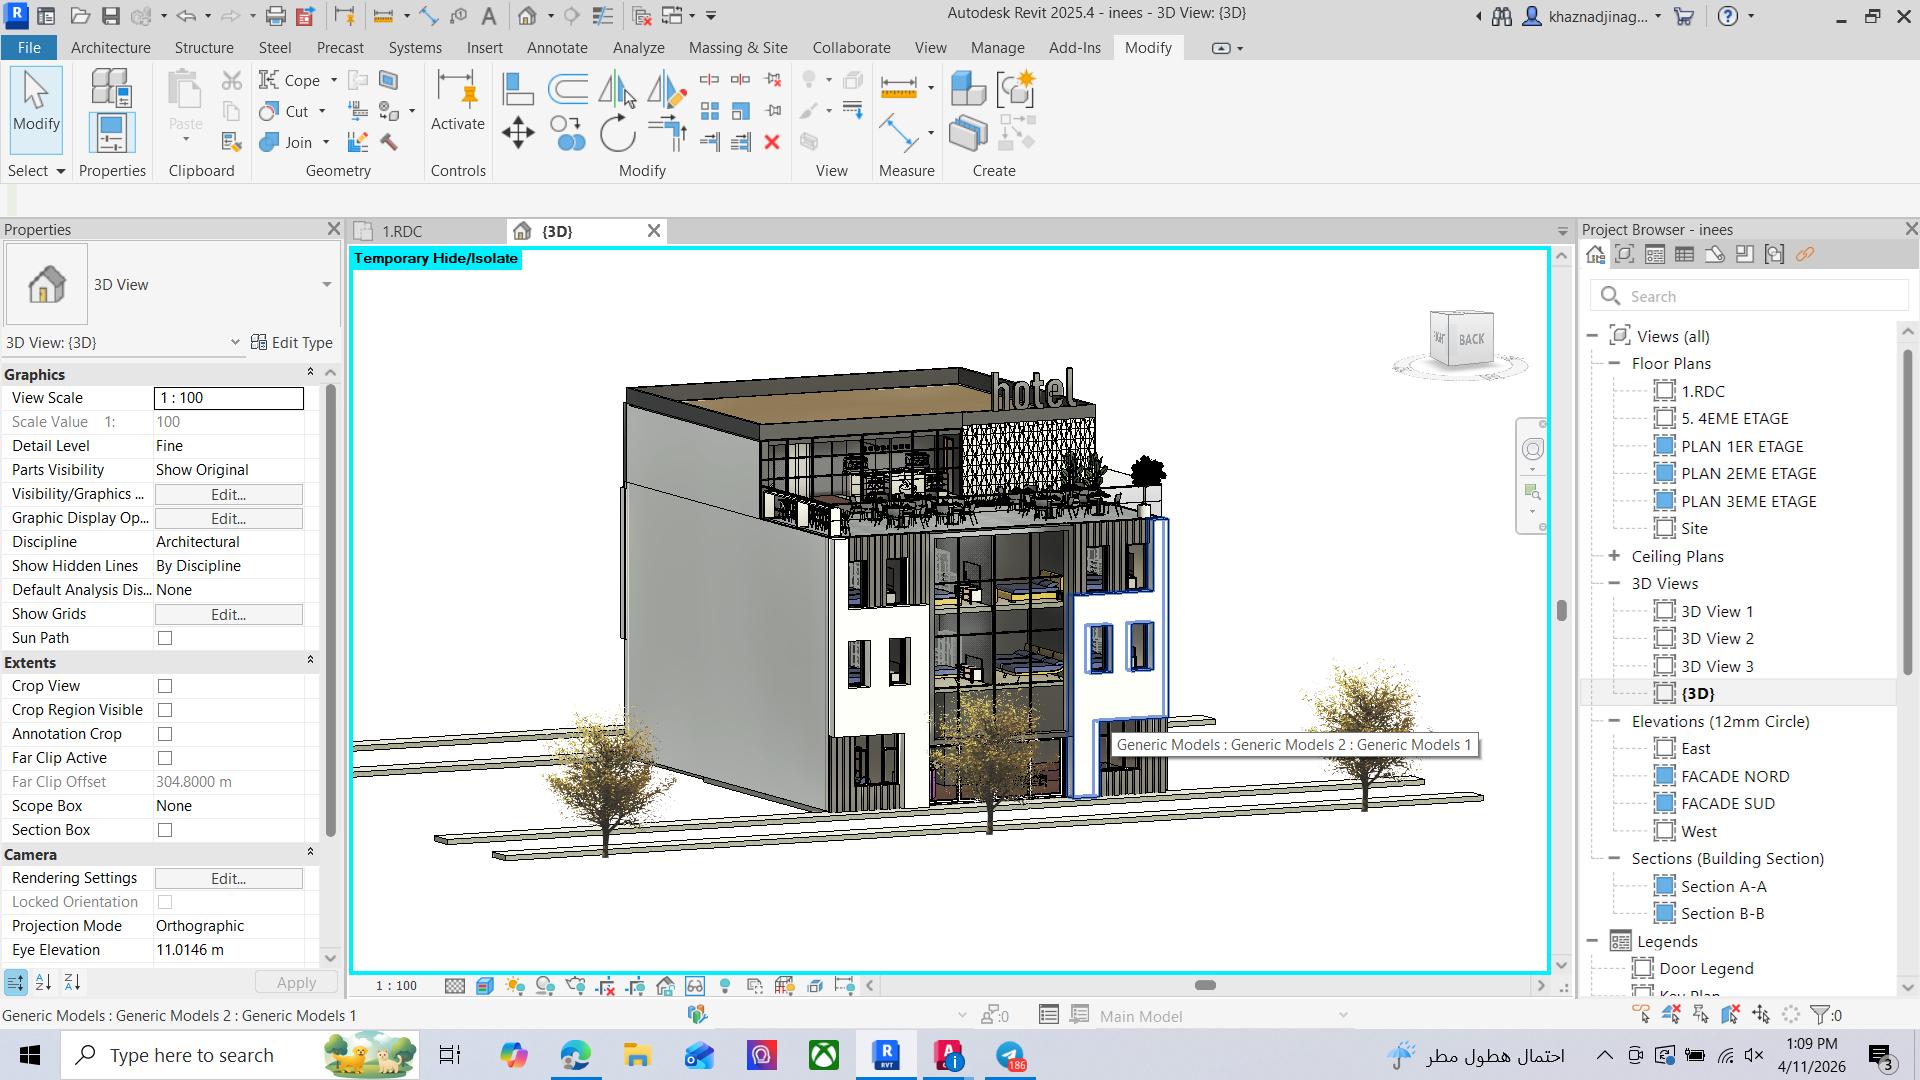1920x1080 pixels.
Task: Open the Architecture ribbon tab
Action: [110, 48]
